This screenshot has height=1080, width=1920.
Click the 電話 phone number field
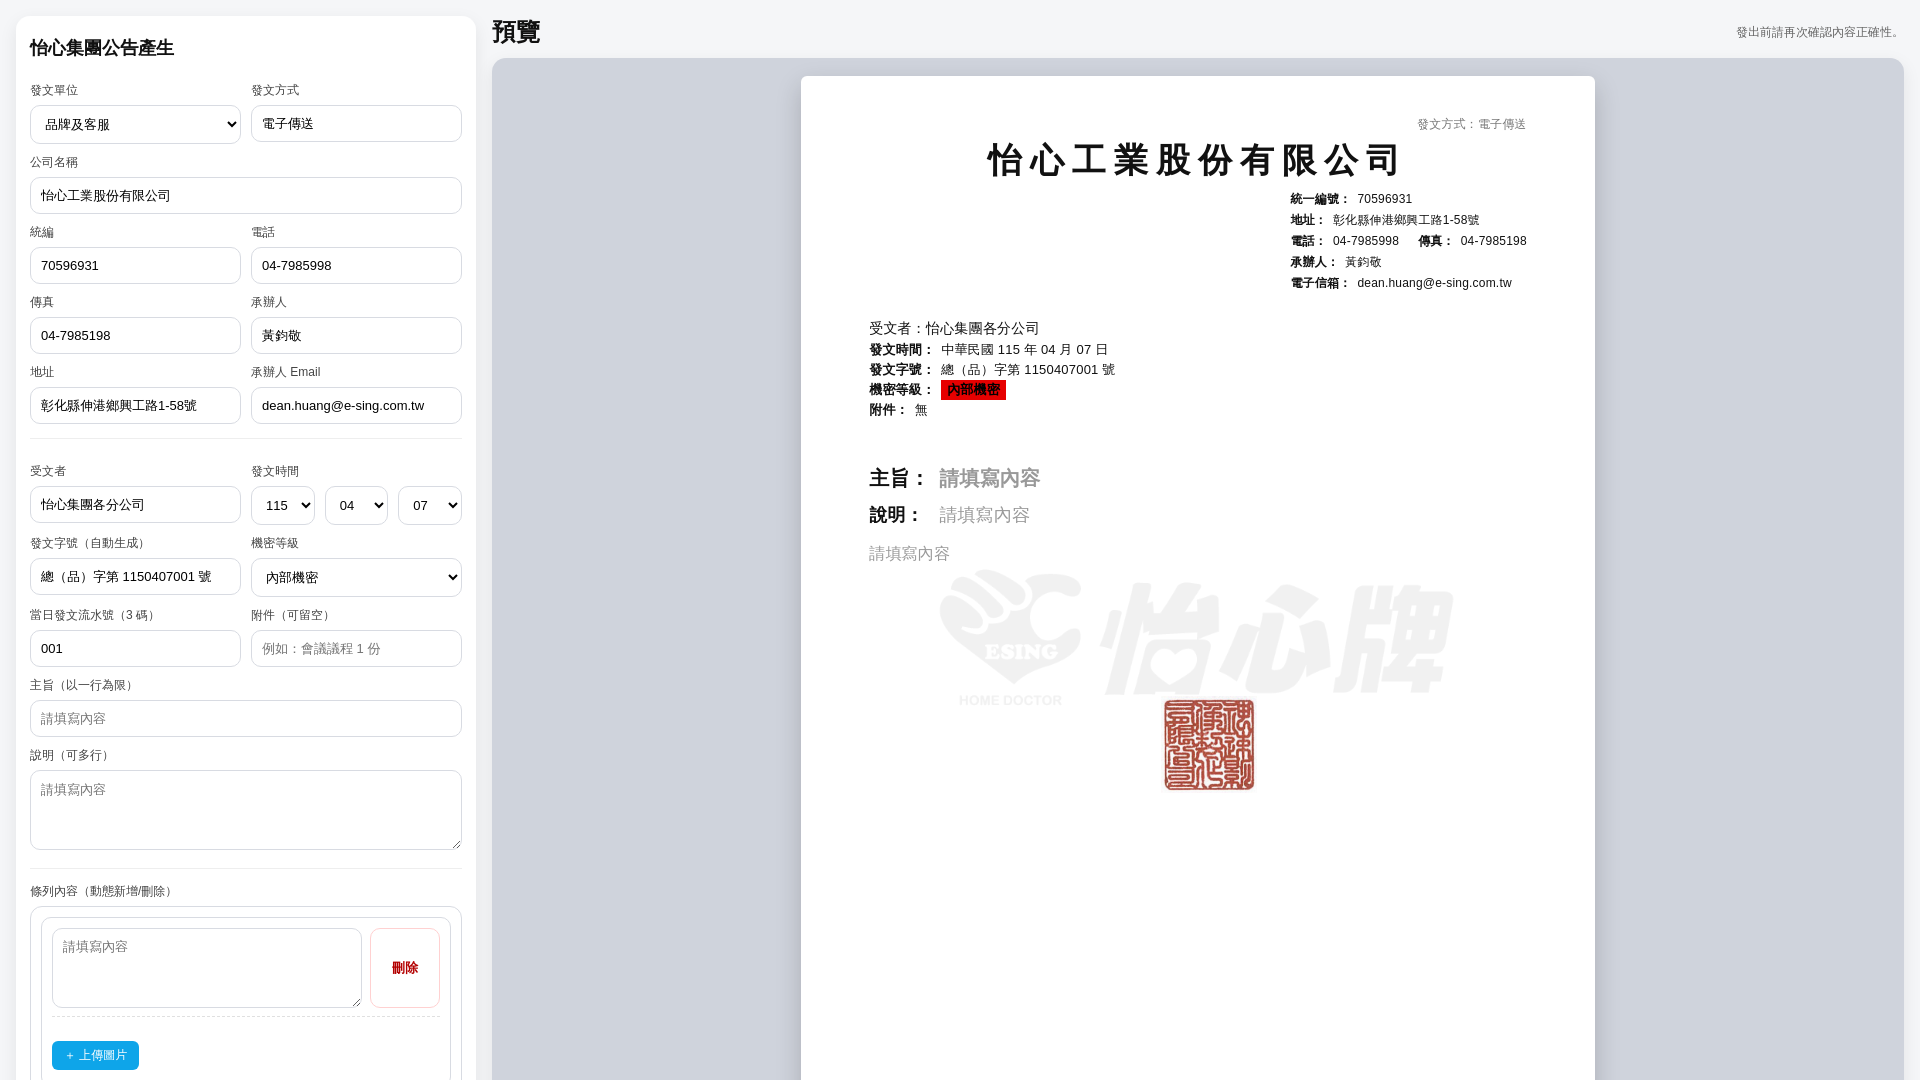(356, 266)
